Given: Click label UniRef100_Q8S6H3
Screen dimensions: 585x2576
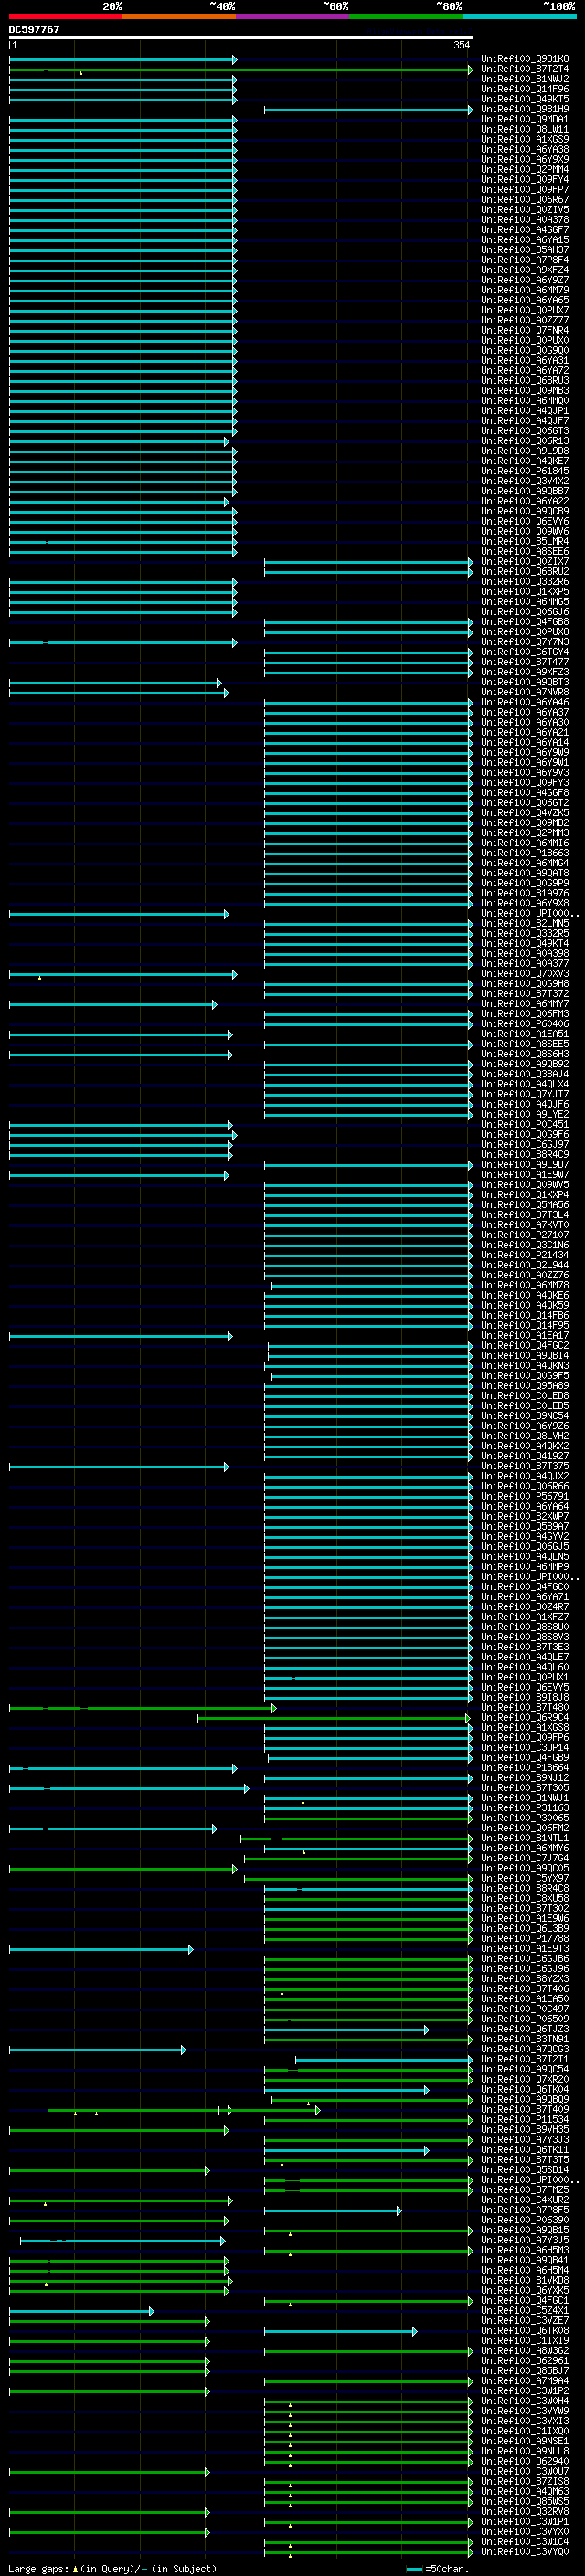Looking at the screenshot, I should tap(525, 1054).
